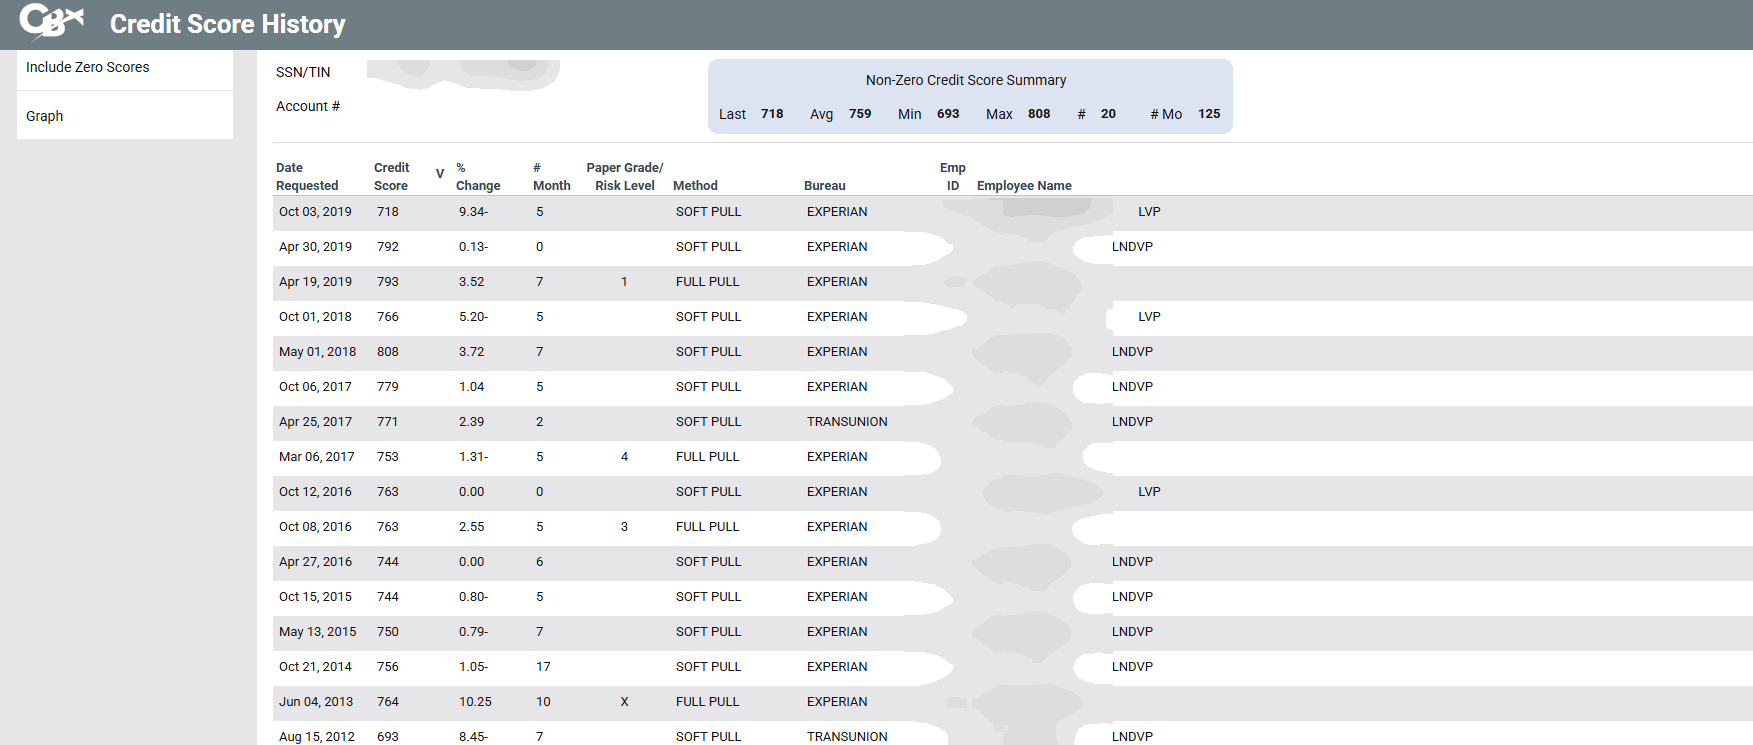Click the Max score 808 in summary

pos(1039,114)
